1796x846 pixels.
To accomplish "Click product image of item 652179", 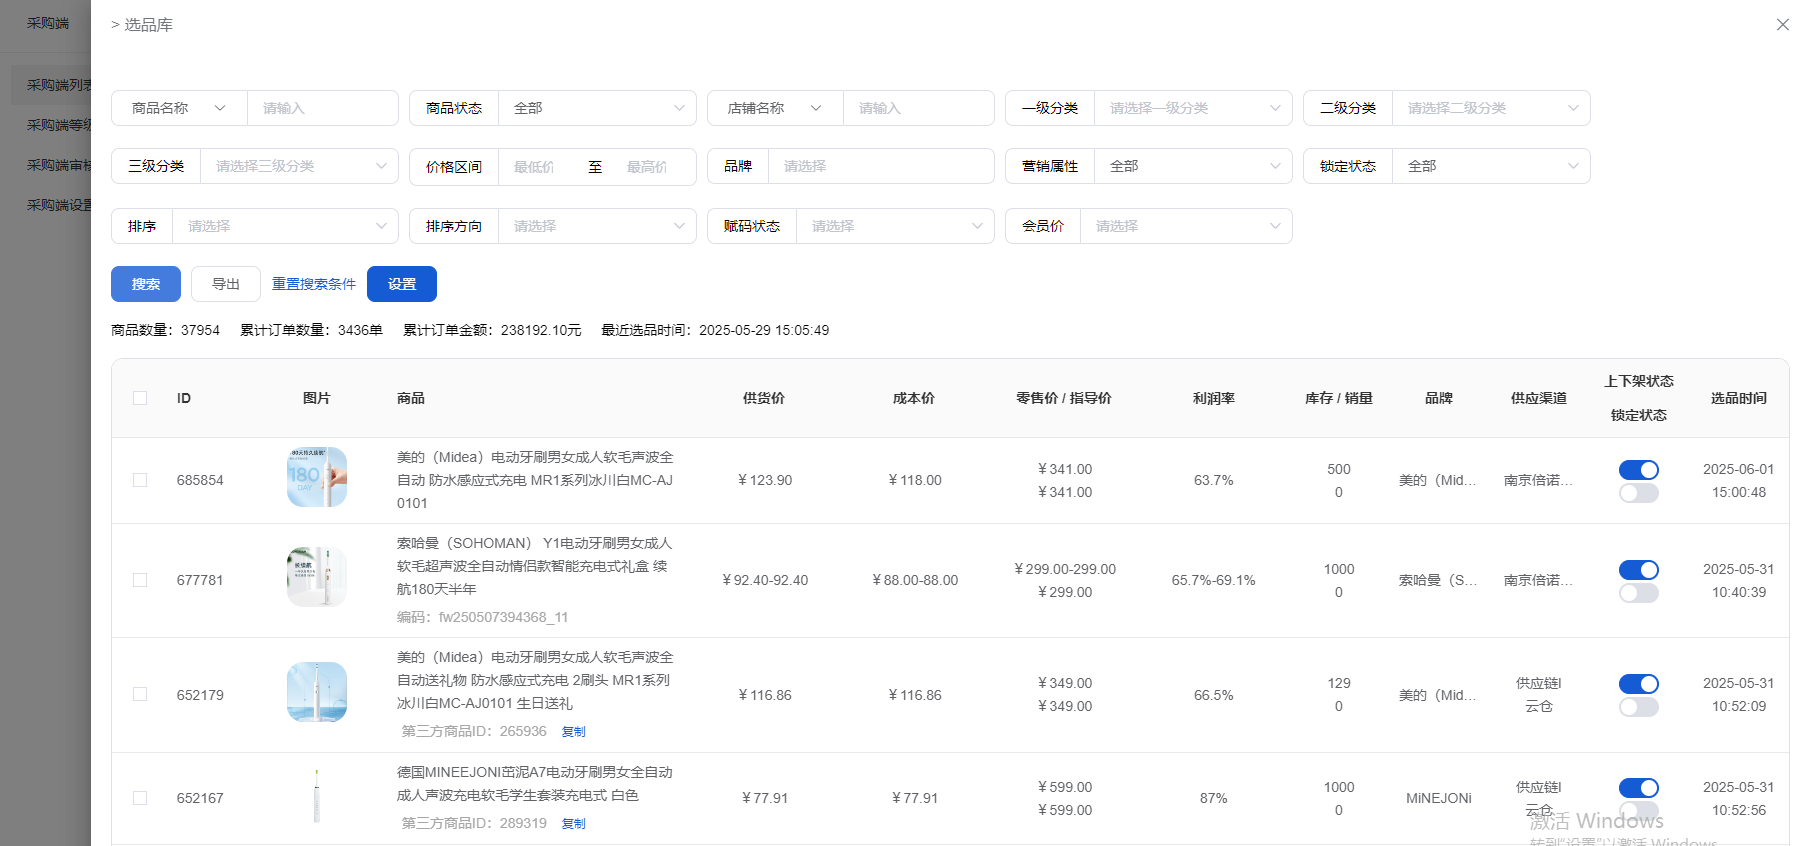I will click(316, 692).
